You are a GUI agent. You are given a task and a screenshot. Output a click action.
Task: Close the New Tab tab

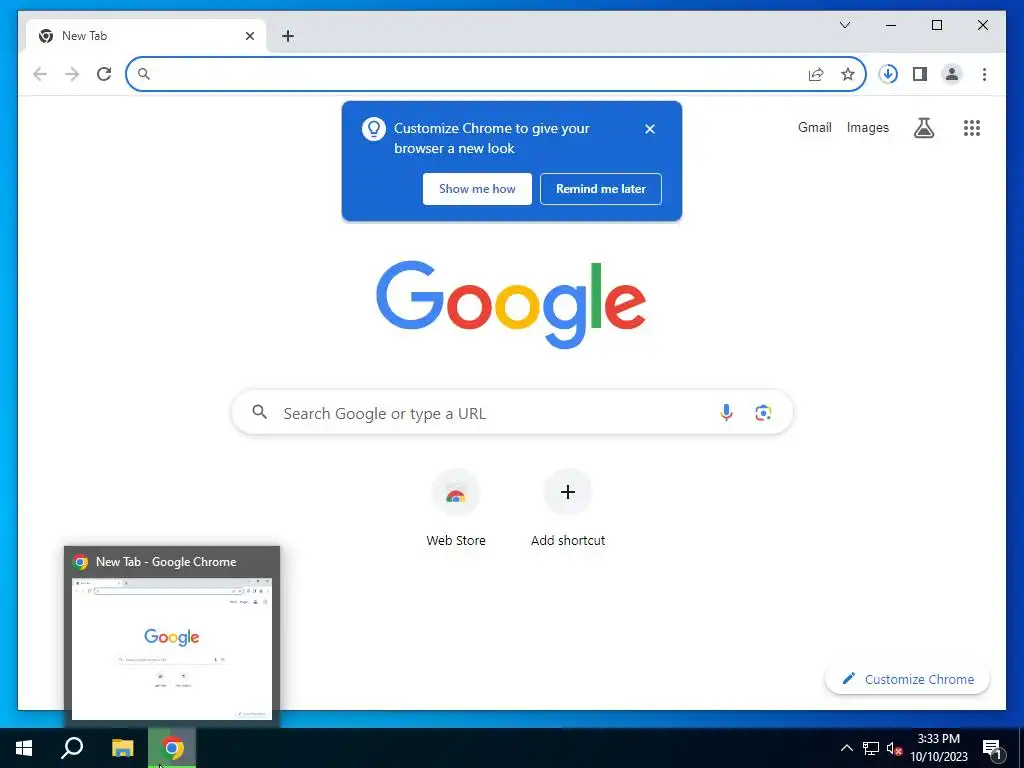pos(249,36)
